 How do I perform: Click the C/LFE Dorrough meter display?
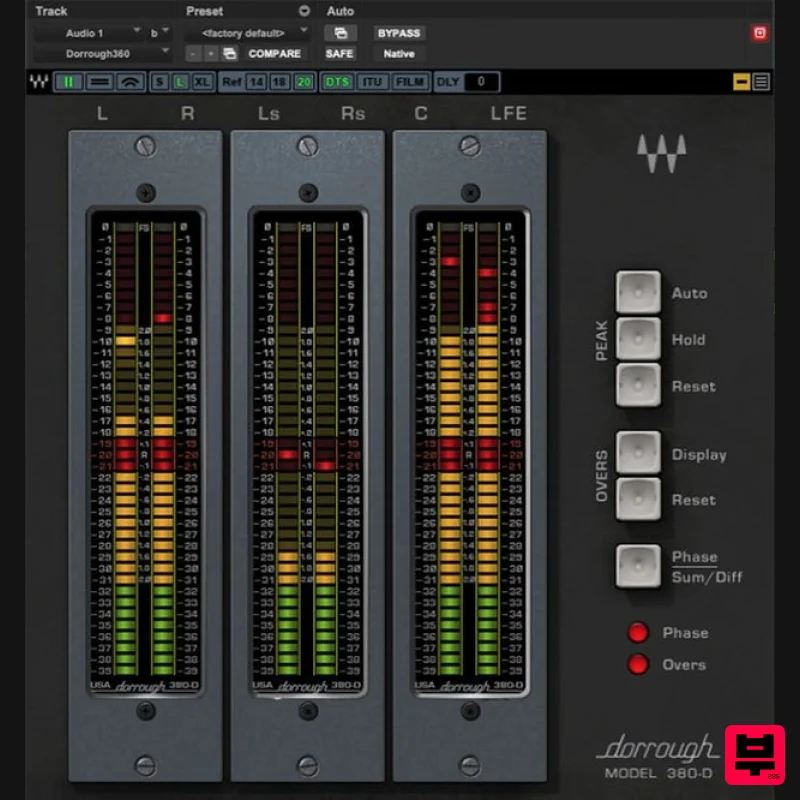point(470,451)
